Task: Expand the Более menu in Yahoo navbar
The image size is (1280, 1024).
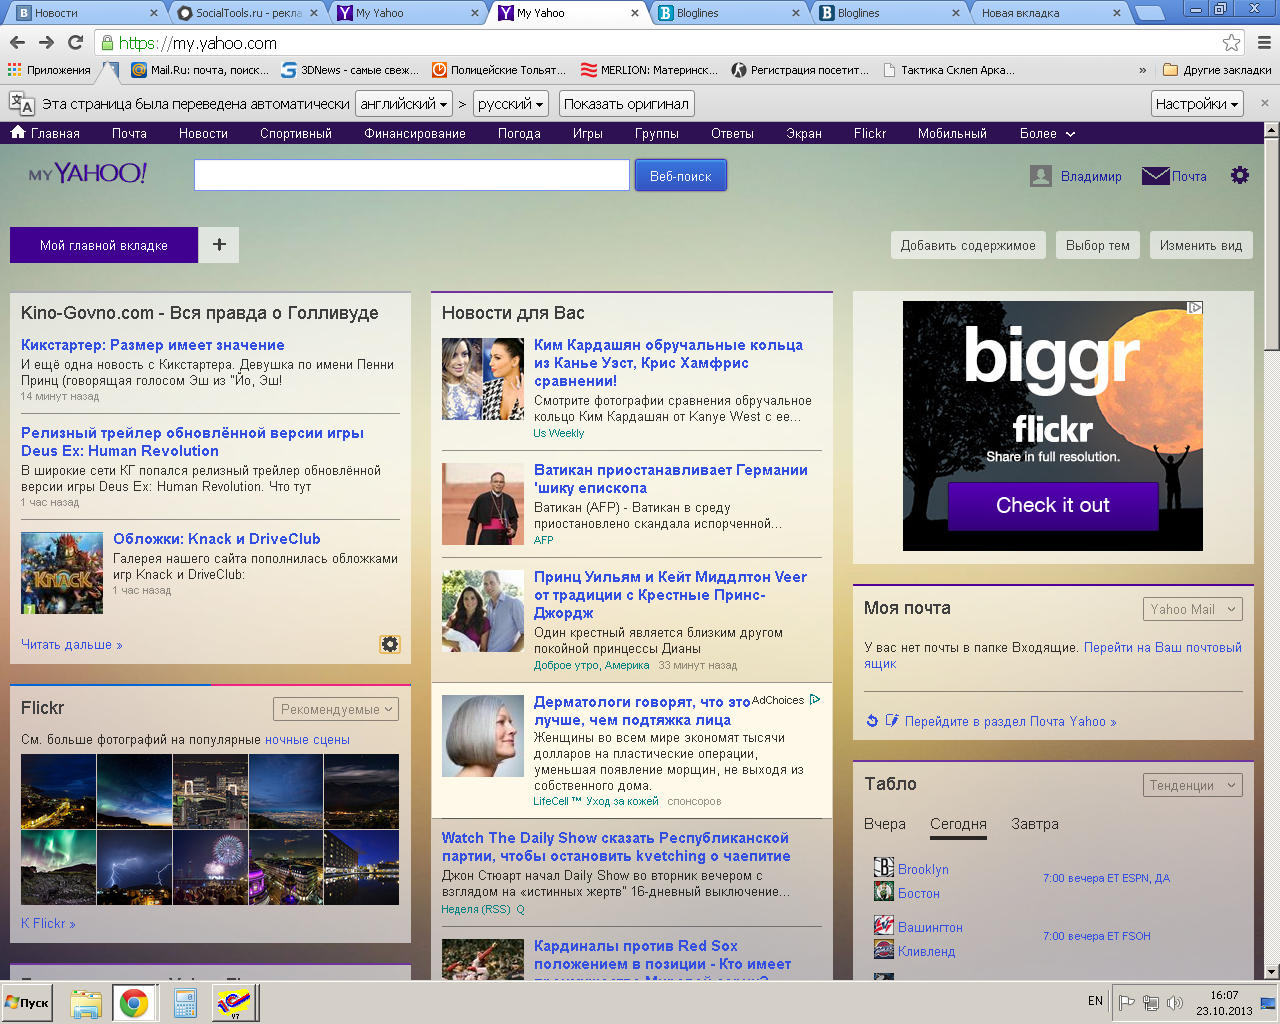Action: pyautogui.click(x=1047, y=133)
